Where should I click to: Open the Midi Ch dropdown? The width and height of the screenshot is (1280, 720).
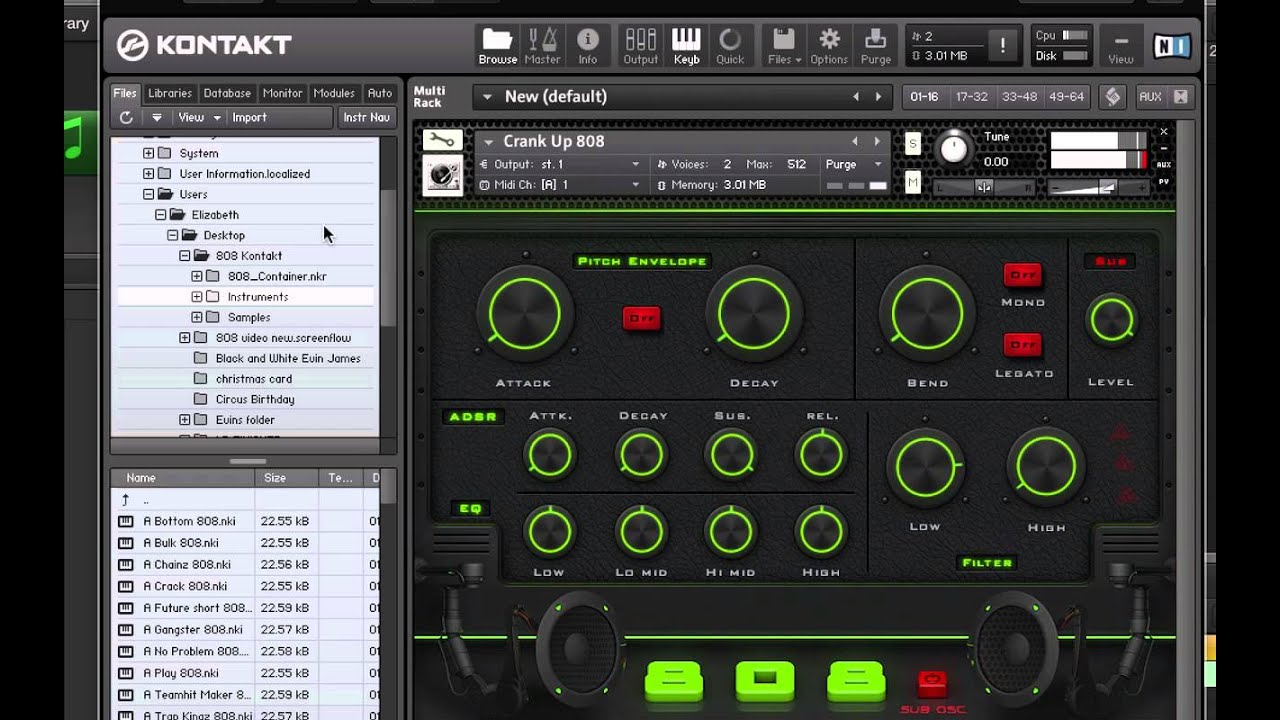point(560,185)
